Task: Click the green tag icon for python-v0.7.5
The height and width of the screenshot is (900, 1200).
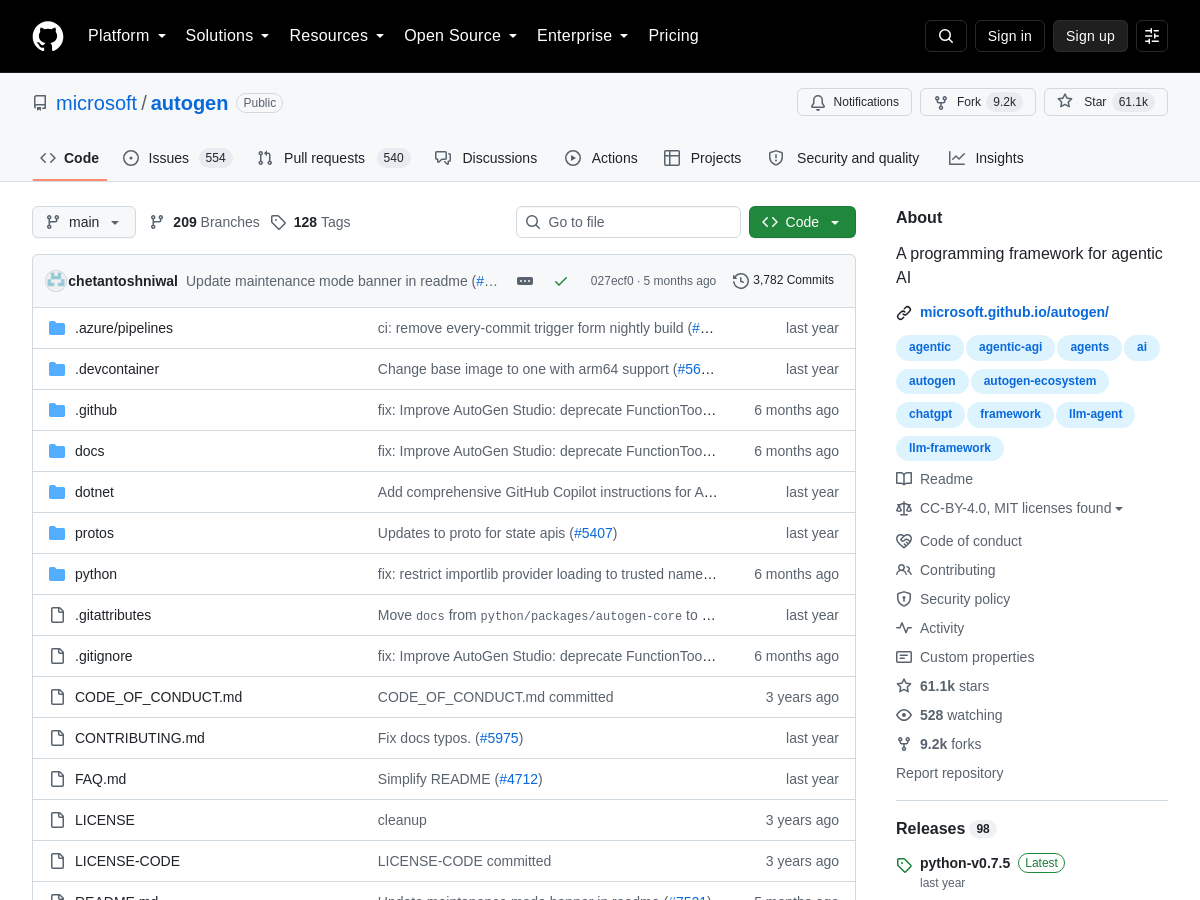Action: click(904, 865)
